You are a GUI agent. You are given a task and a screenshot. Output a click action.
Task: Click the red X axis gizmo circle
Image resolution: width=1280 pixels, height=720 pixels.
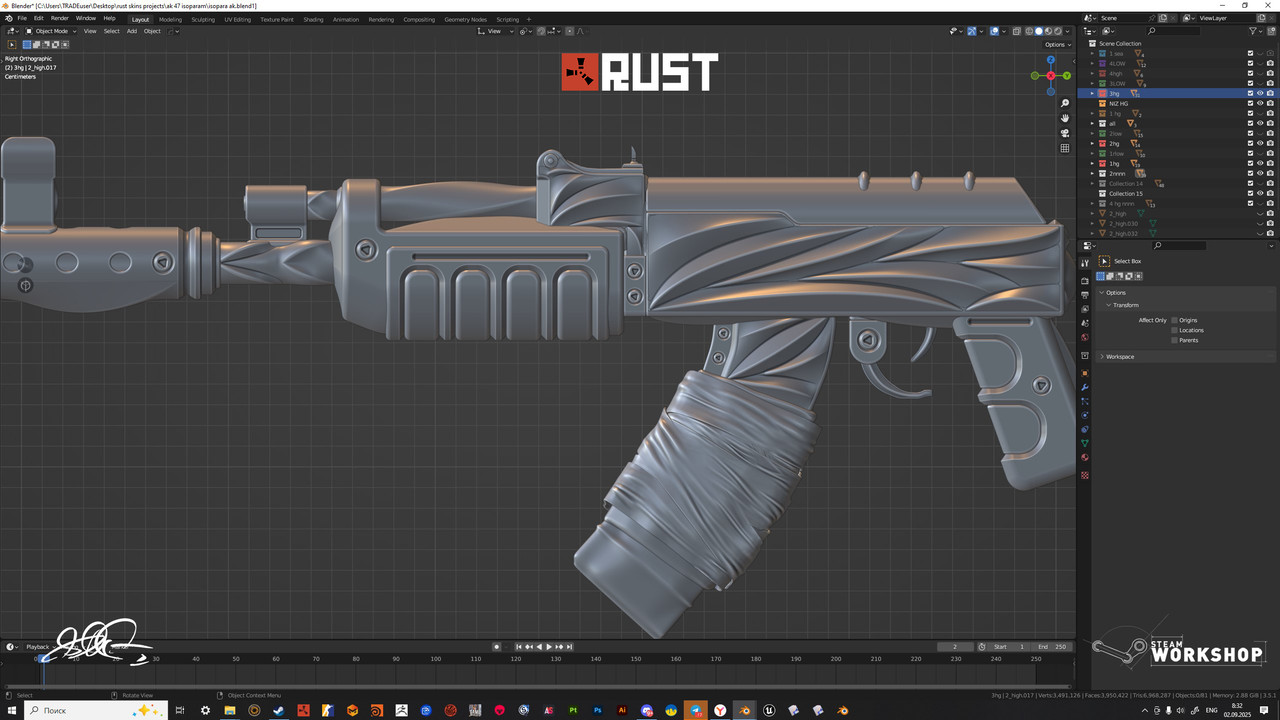pyautogui.click(x=1051, y=76)
